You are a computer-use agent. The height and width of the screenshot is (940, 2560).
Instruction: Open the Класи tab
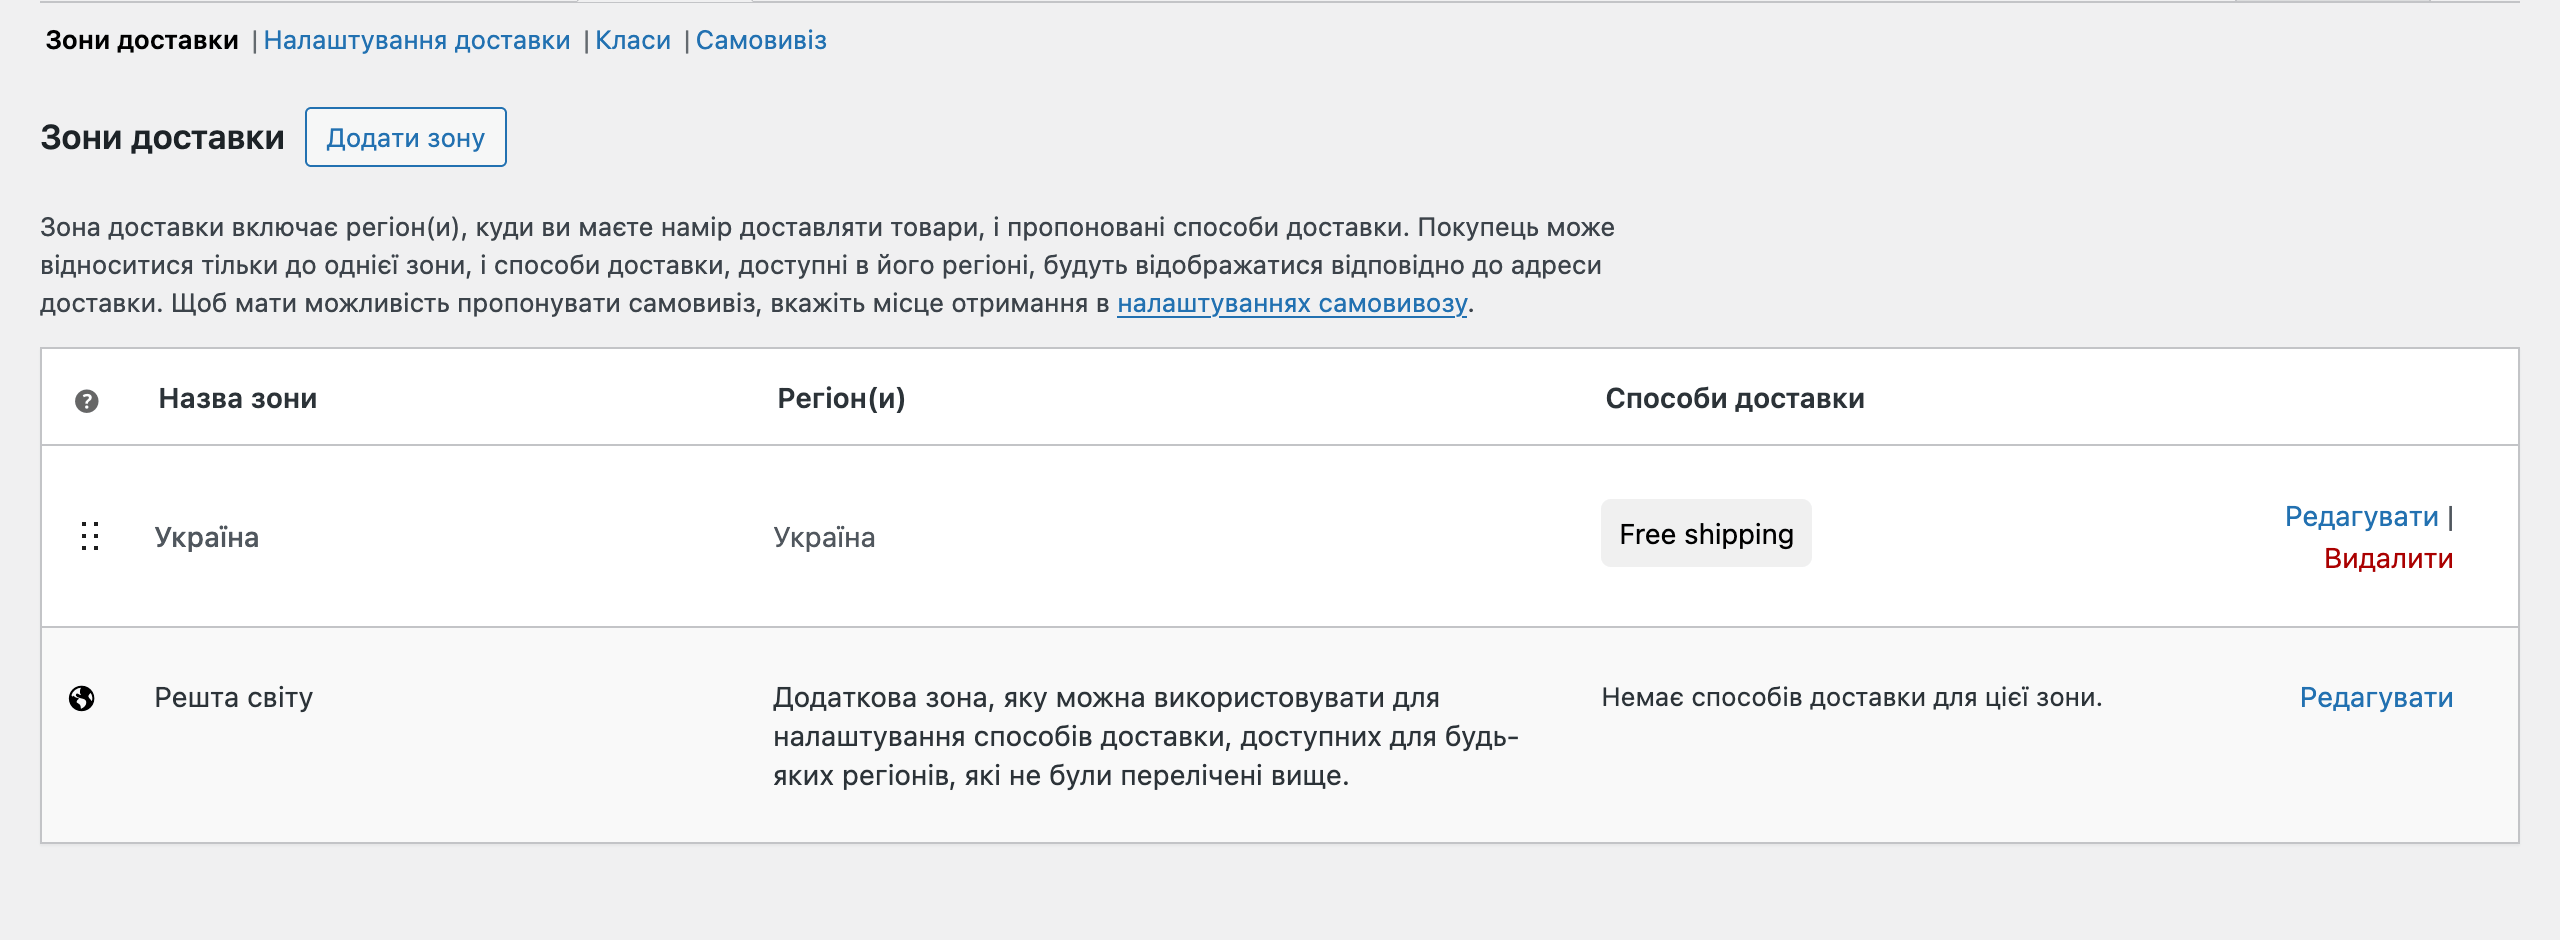(633, 40)
